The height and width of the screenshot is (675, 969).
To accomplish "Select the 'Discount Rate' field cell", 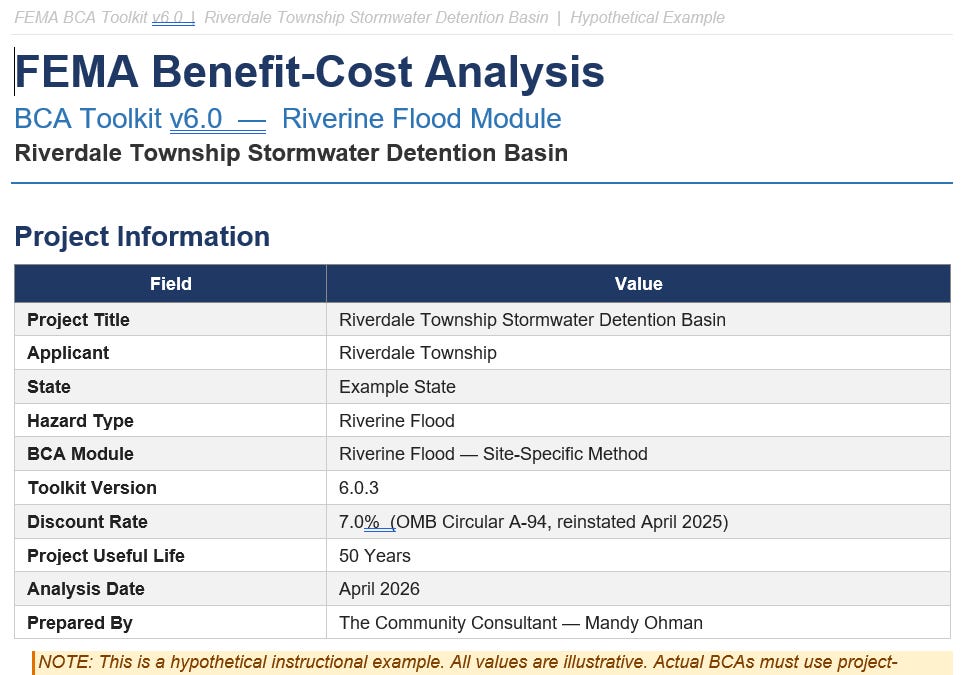I will 171,522.
